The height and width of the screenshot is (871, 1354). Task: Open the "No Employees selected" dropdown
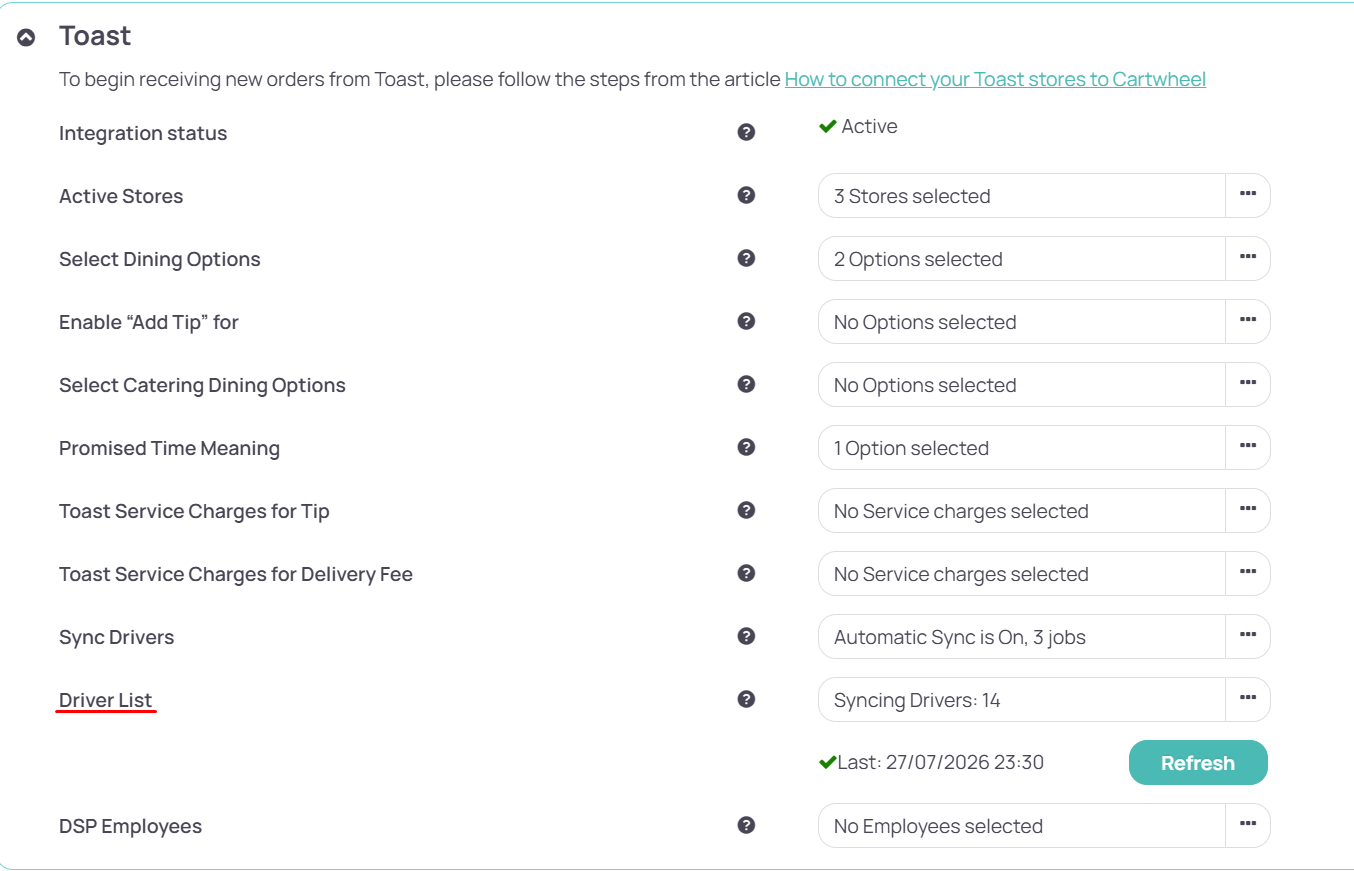click(x=1022, y=825)
